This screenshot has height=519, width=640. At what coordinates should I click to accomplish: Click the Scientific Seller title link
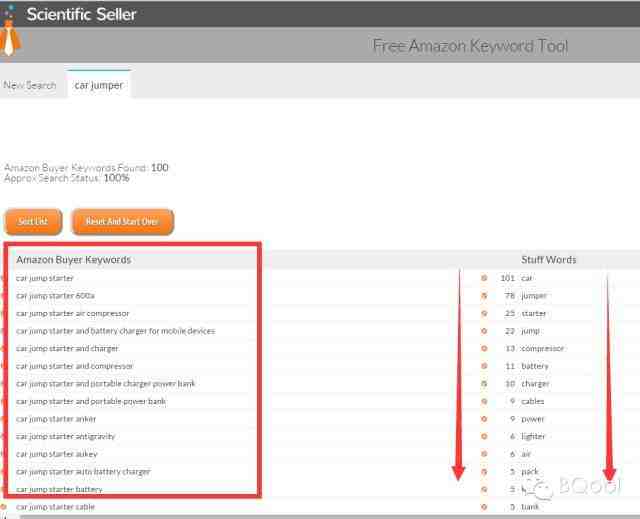click(81, 14)
